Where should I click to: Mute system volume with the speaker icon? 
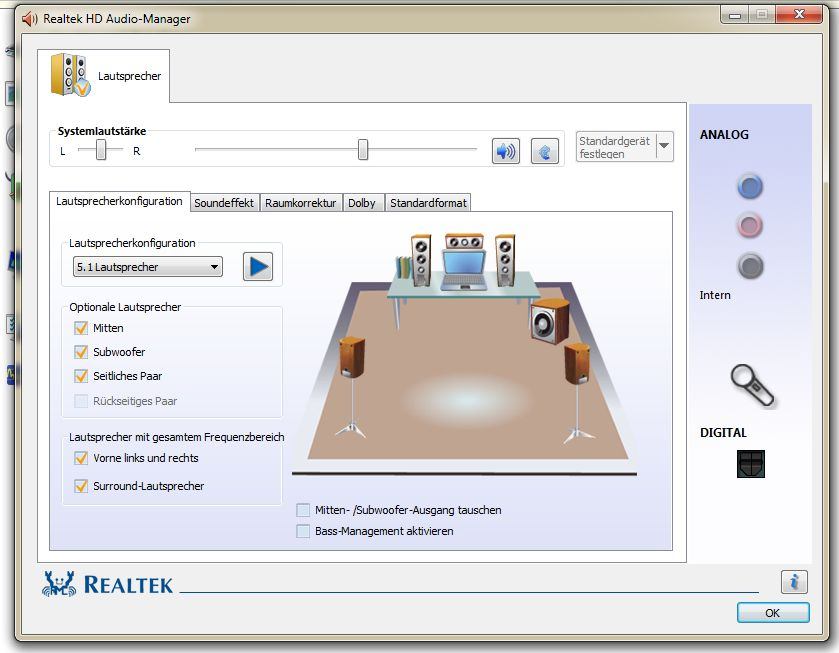click(x=506, y=151)
